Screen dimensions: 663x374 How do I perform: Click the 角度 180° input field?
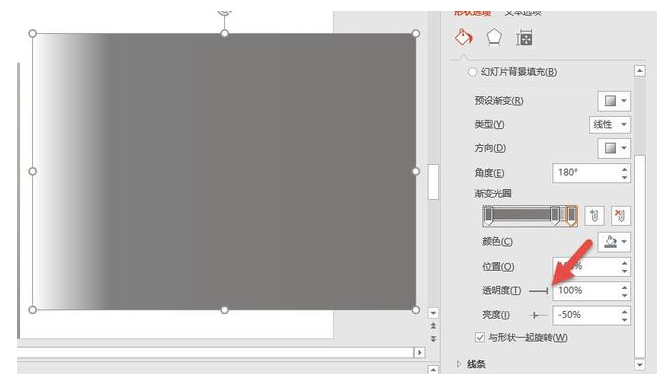click(587, 173)
